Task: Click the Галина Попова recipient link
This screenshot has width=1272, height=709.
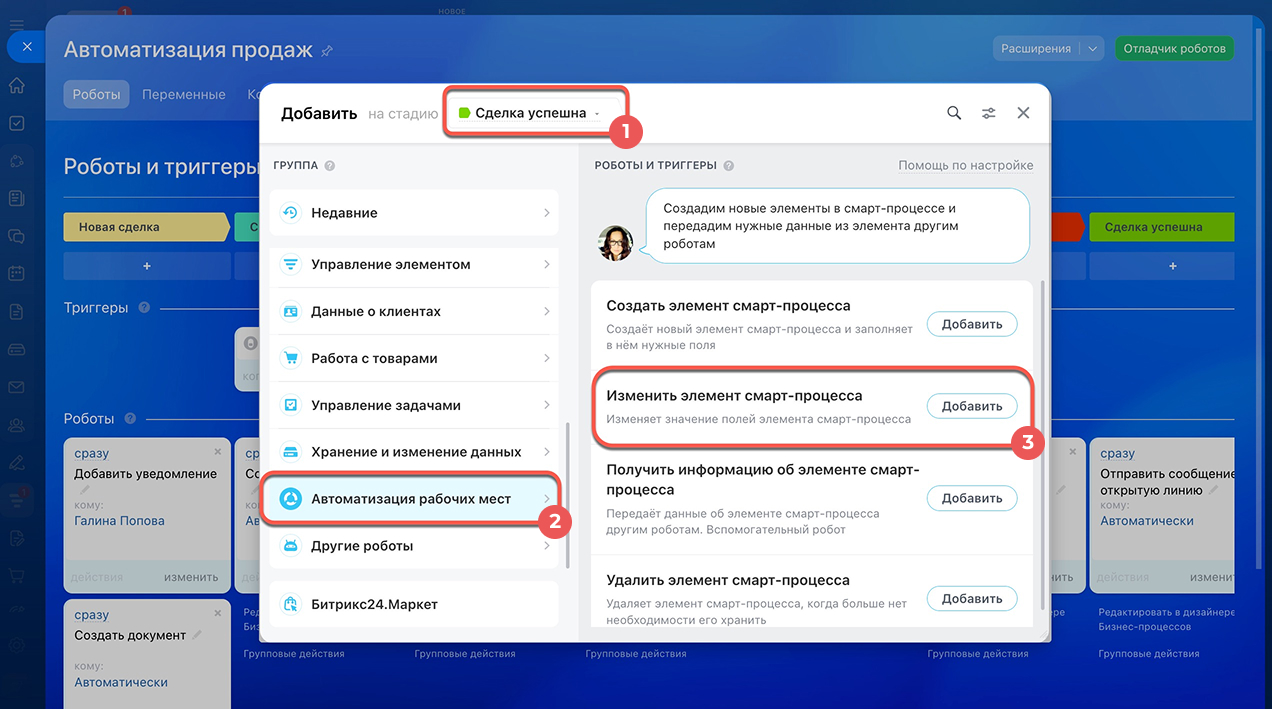Action: click(120, 521)
